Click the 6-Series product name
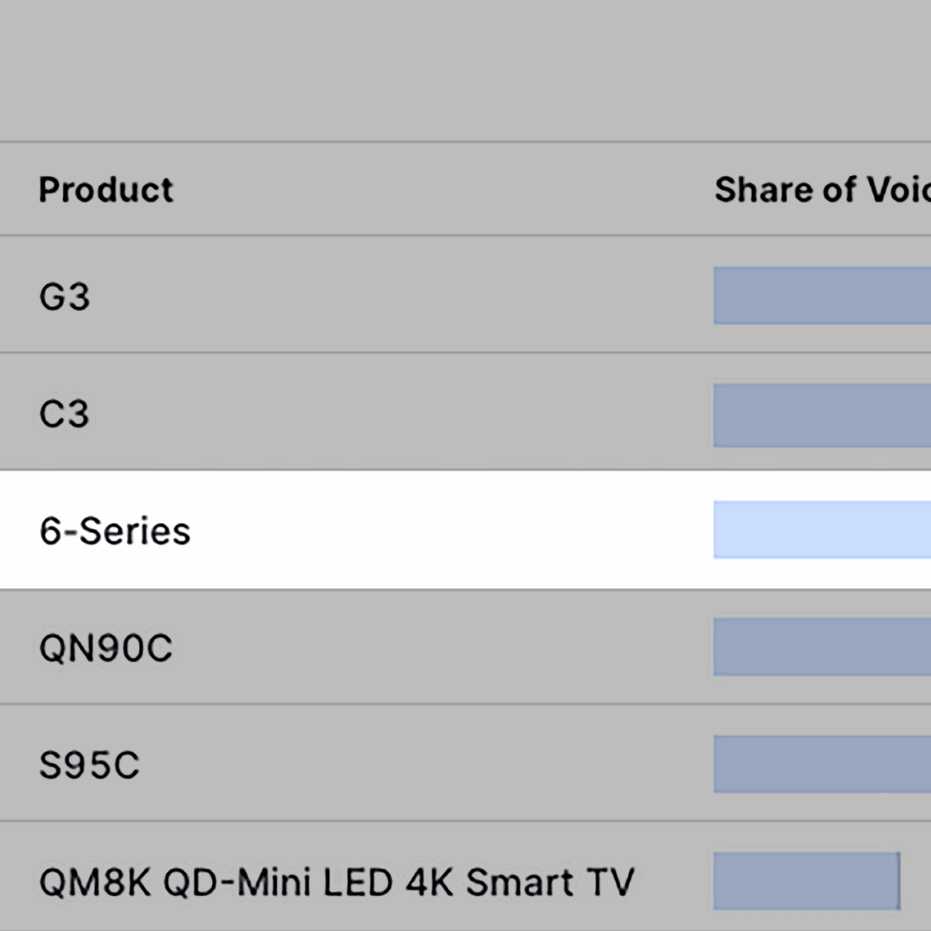 pos(115,531)
